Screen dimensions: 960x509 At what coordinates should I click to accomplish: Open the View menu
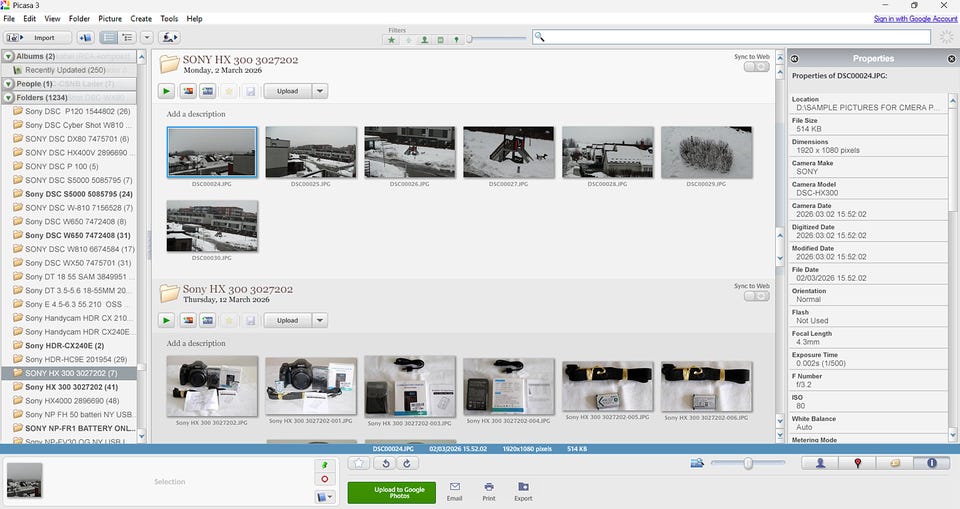click(53, 18)
